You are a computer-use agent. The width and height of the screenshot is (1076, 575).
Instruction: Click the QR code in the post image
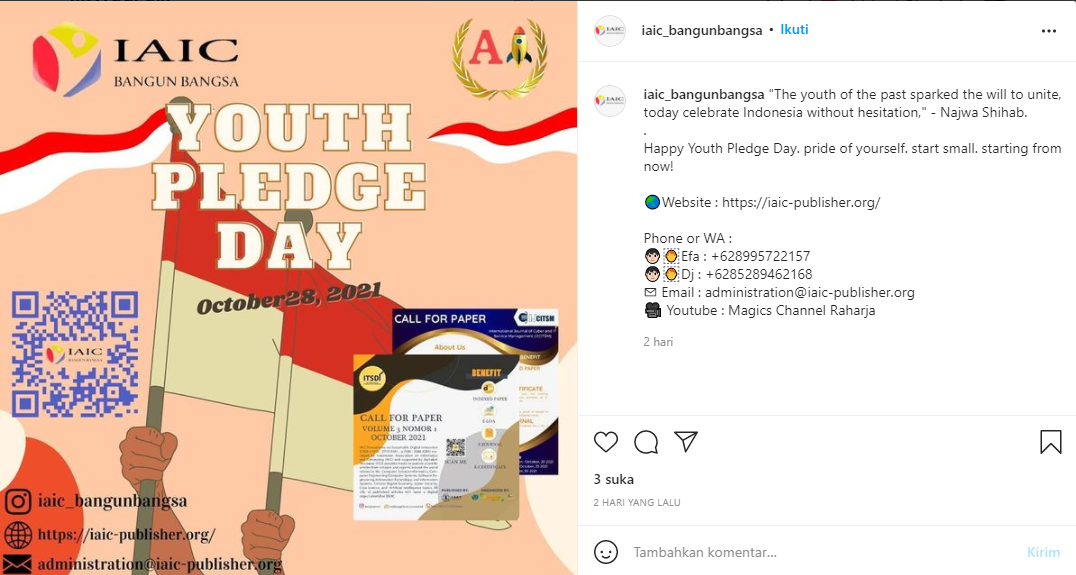pos(75,354)
